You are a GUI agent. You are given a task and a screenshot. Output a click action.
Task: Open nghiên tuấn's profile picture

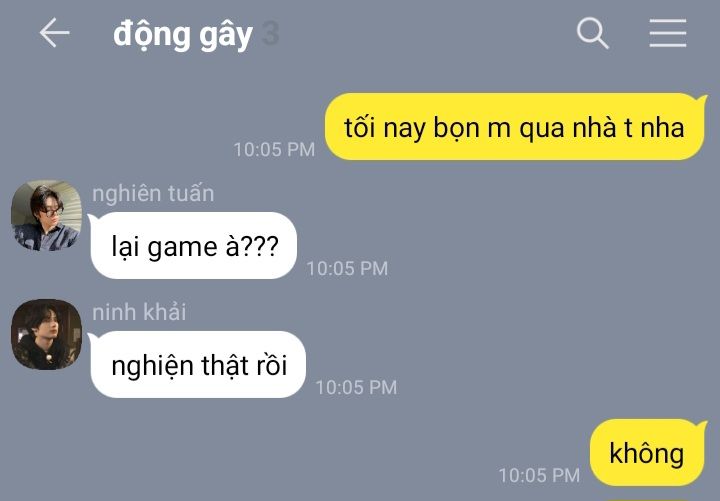click(x=46, y=215)
